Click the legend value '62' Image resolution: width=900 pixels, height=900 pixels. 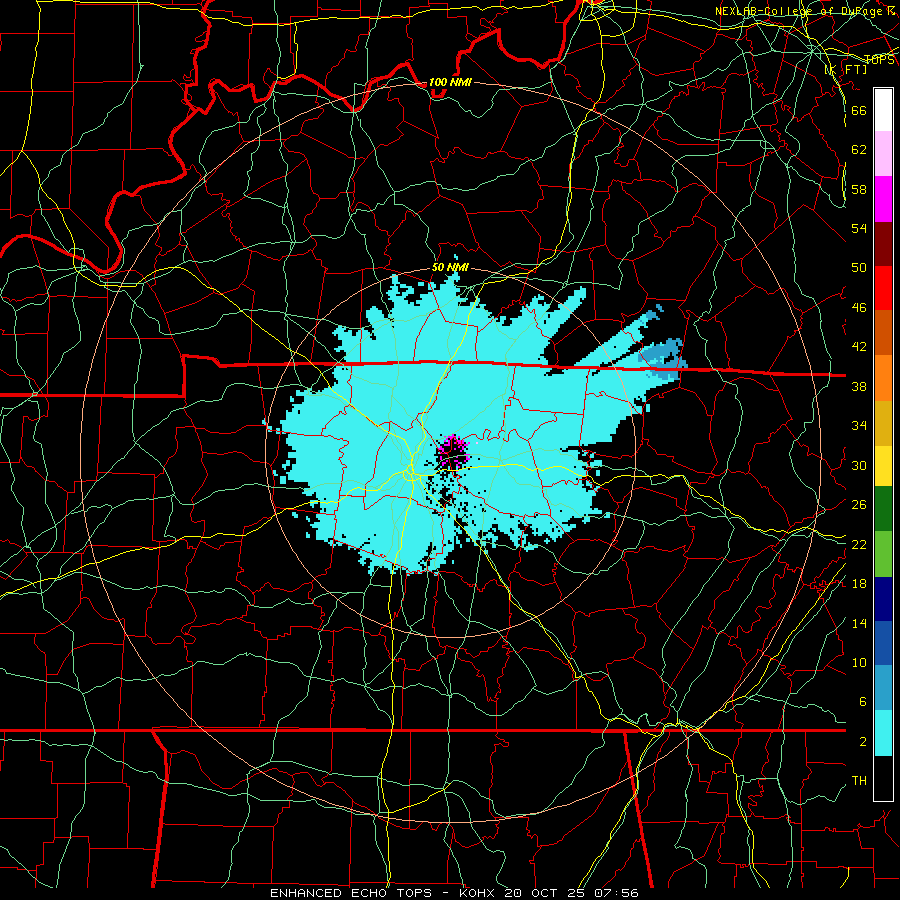point(859,149)
